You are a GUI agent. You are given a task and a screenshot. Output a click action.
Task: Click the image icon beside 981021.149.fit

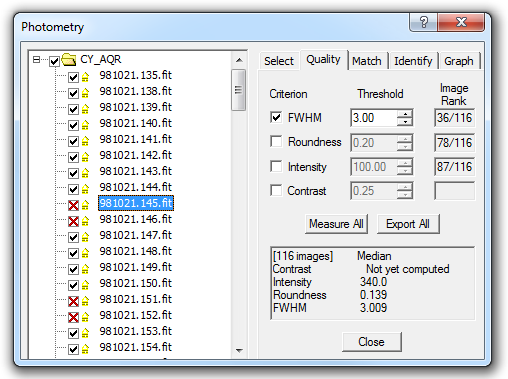pos(85,269)
